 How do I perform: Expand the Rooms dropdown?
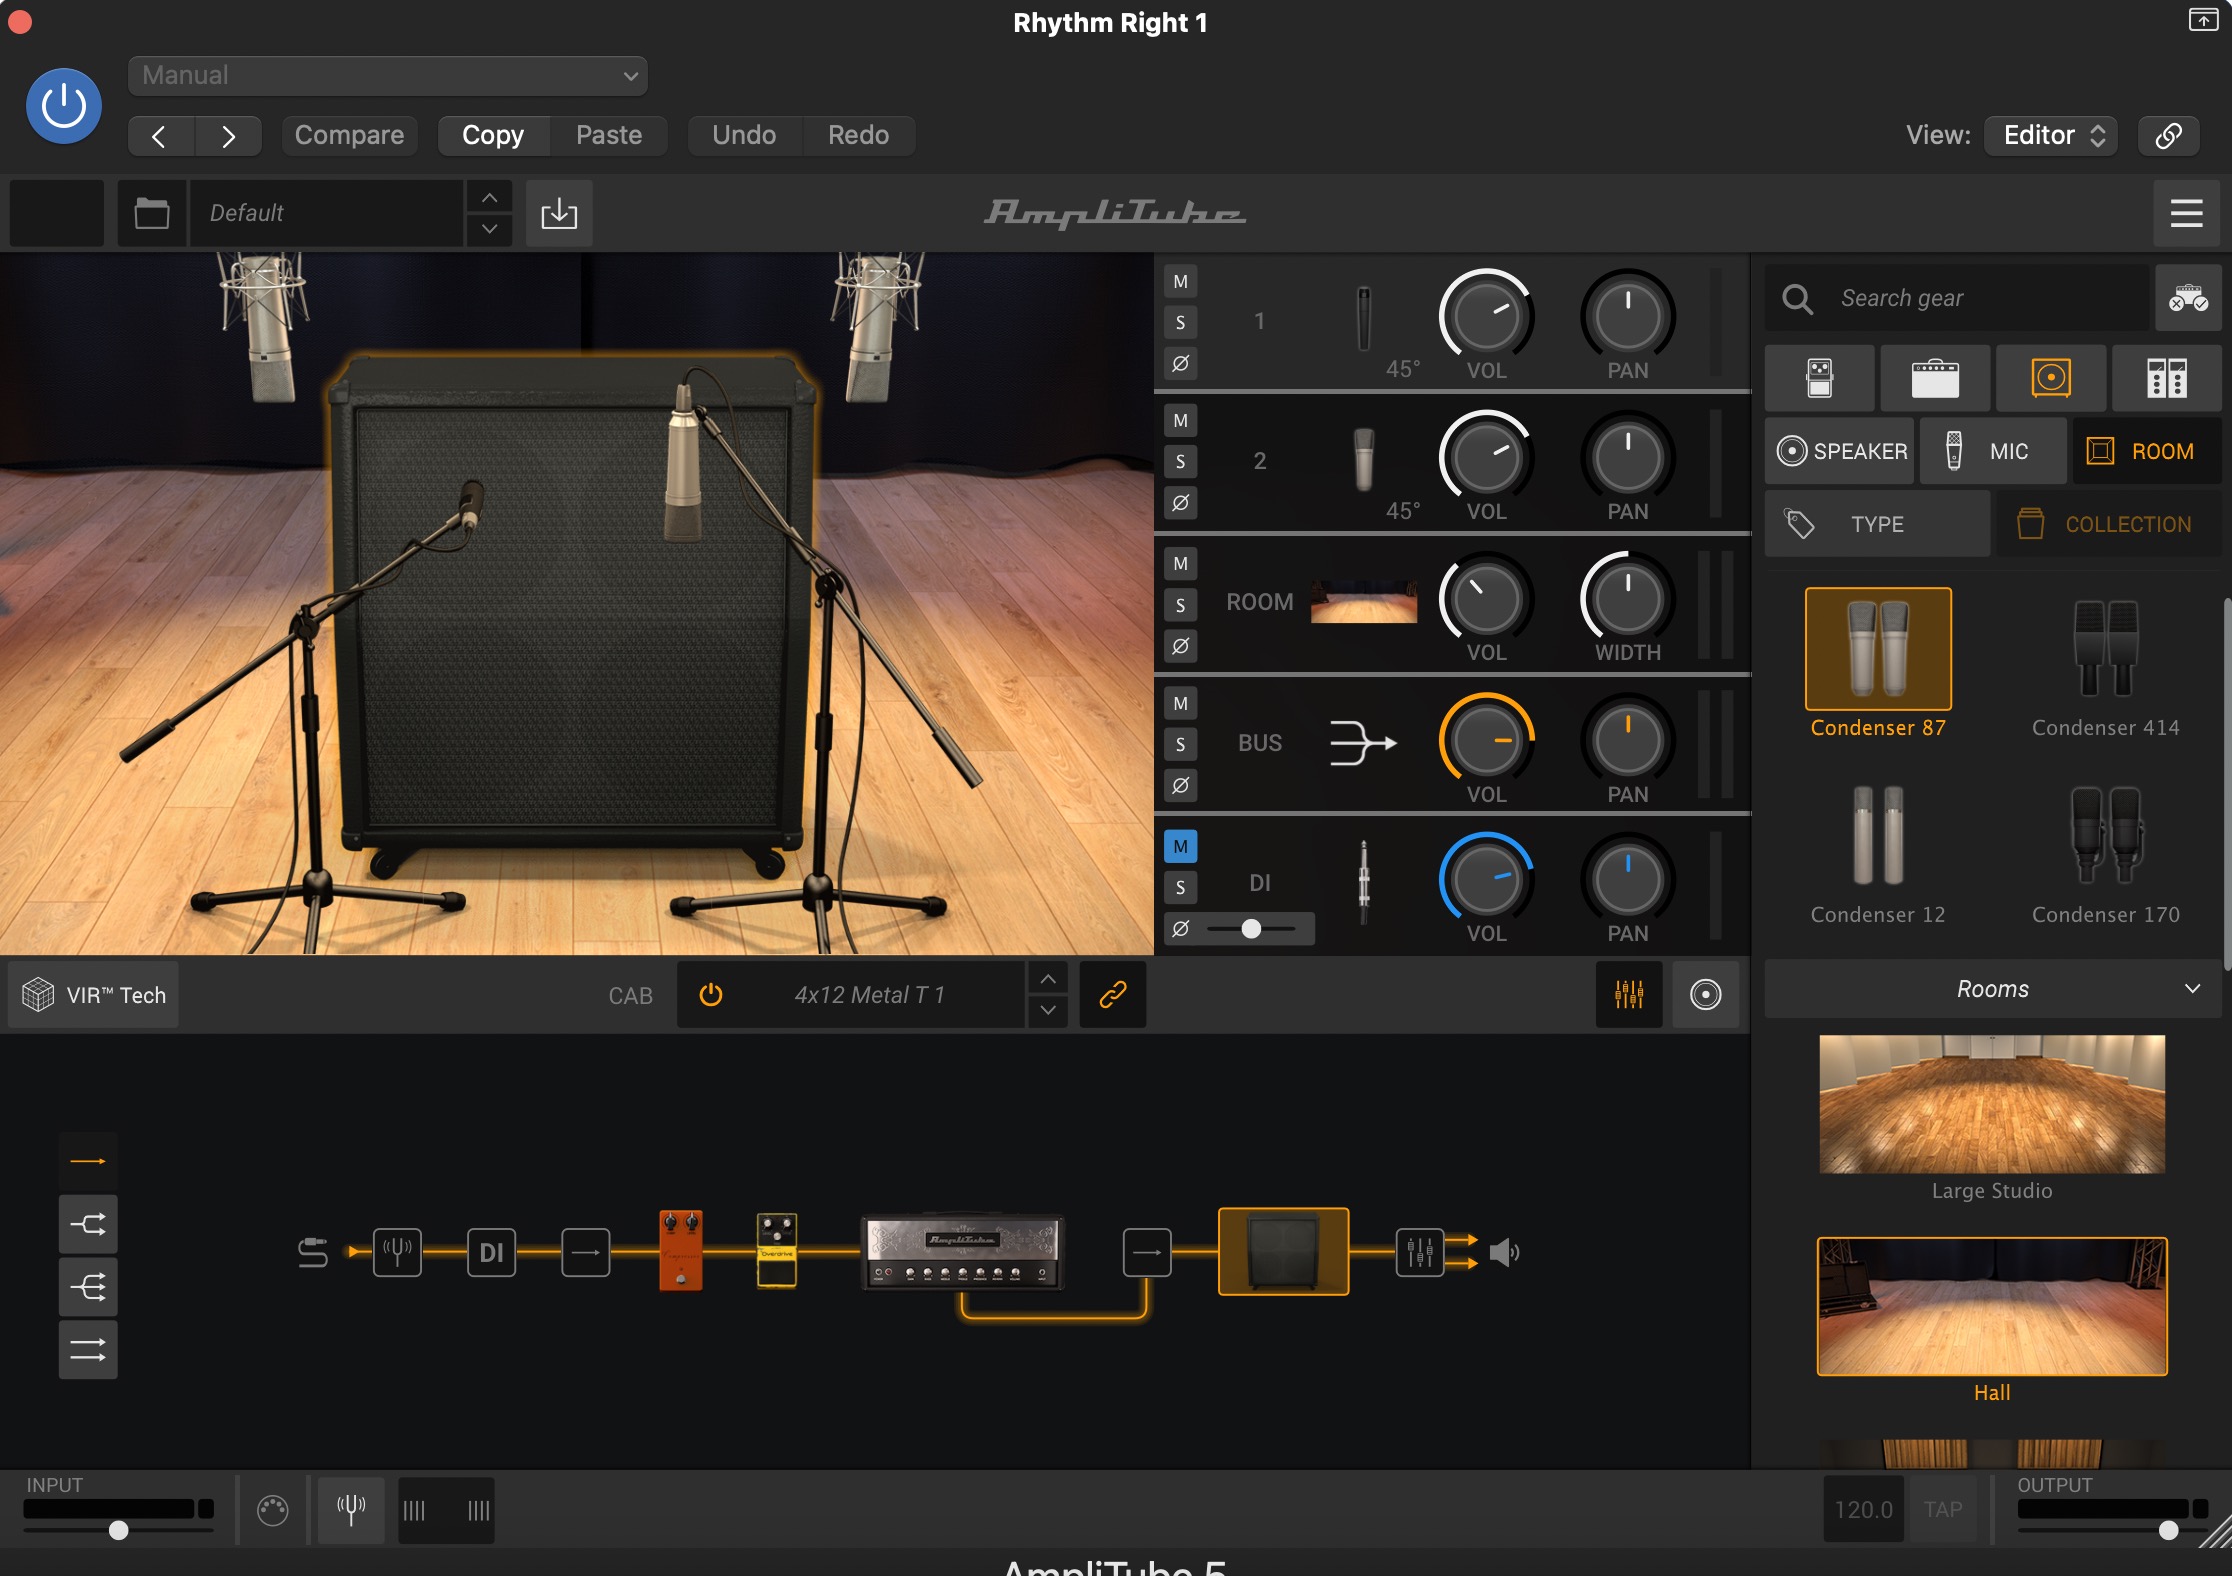click(x=1992, y=989)
